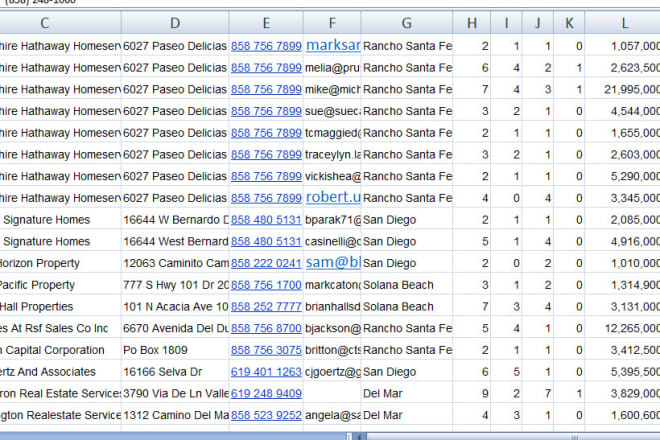This screenshot has height=440, width=660.
Task: Open phone link 858 756 8700
Action: coord(266,328)
